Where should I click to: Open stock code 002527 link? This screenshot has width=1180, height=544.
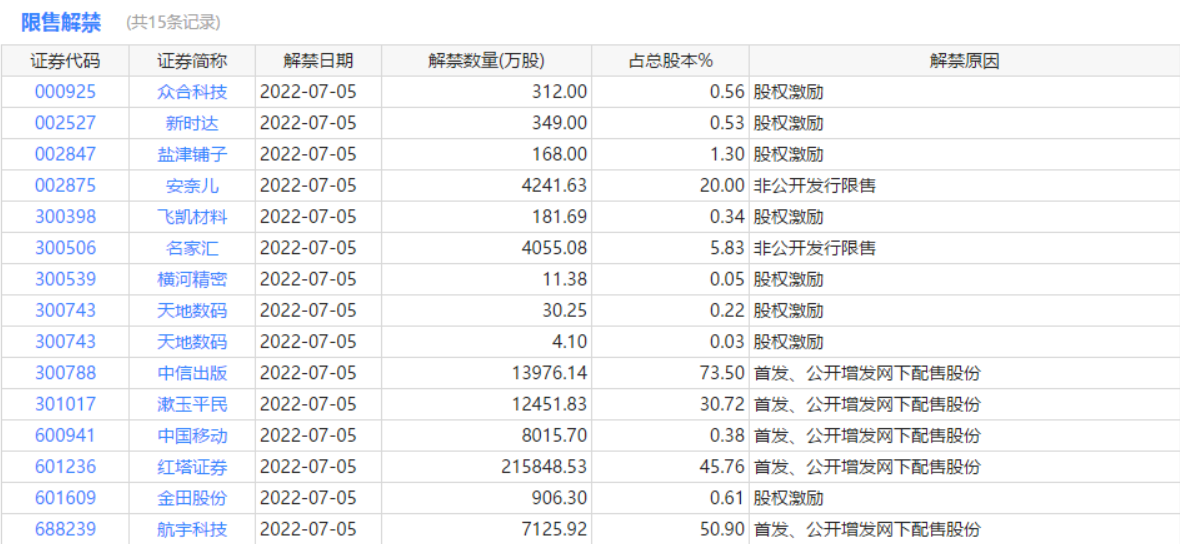click(x=65, y=123)
